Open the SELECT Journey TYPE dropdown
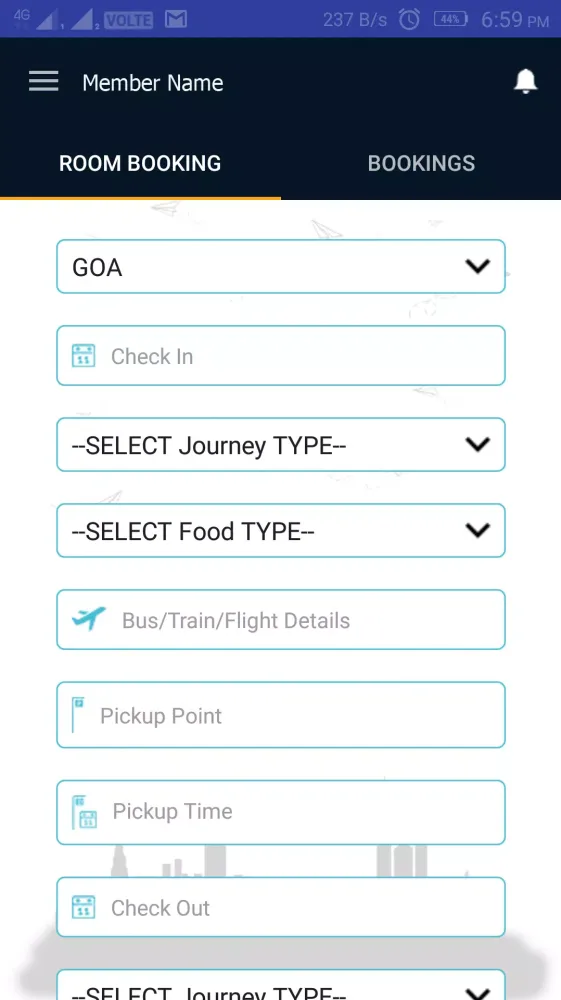The height and width of the screenshot is (1000, 561). (x=280, y=445)
